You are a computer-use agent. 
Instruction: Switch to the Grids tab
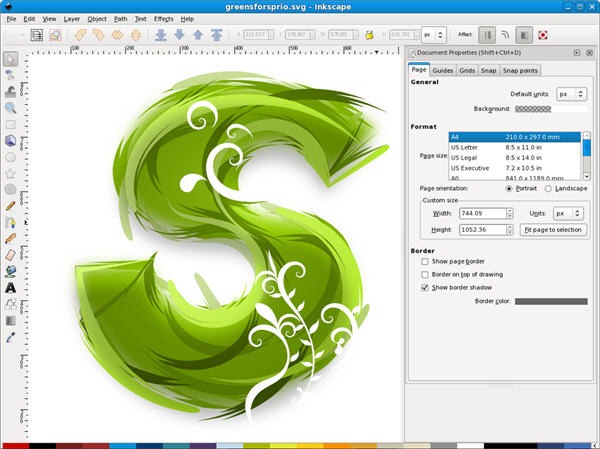[467, 70]
